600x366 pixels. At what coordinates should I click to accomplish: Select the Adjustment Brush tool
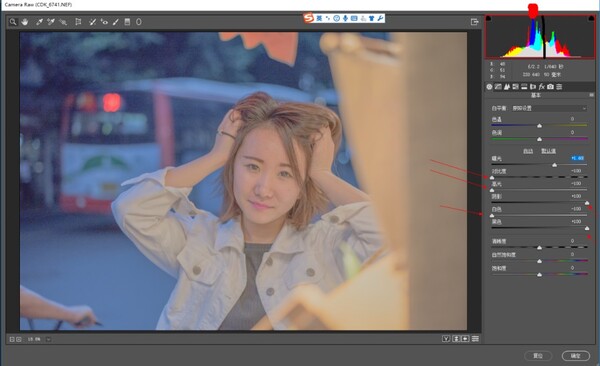116,22
